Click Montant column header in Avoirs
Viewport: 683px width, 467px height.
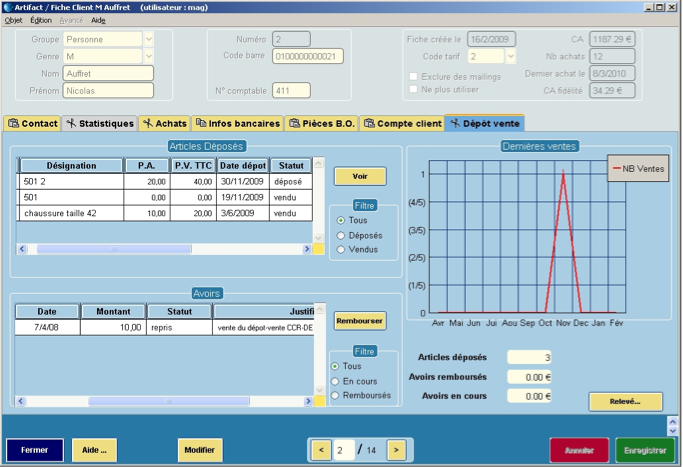[113, 311]
